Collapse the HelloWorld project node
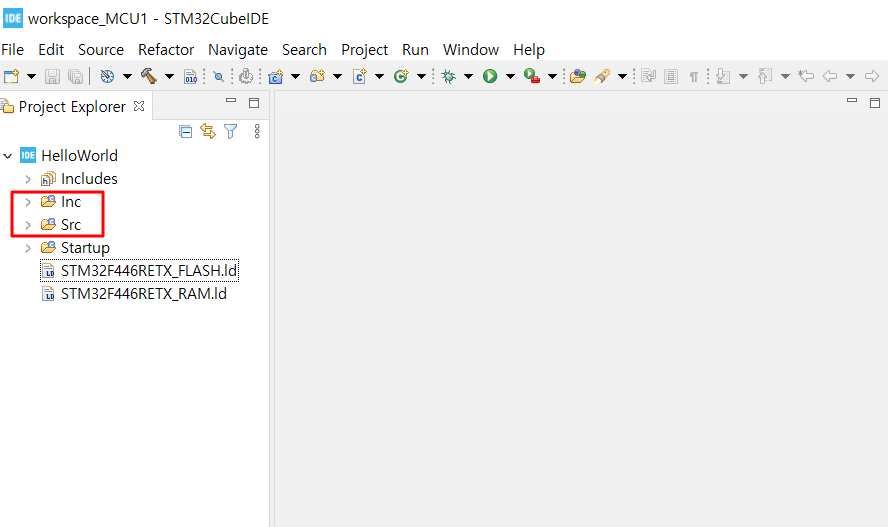888x527 pixels. click(x=8, y=156)
